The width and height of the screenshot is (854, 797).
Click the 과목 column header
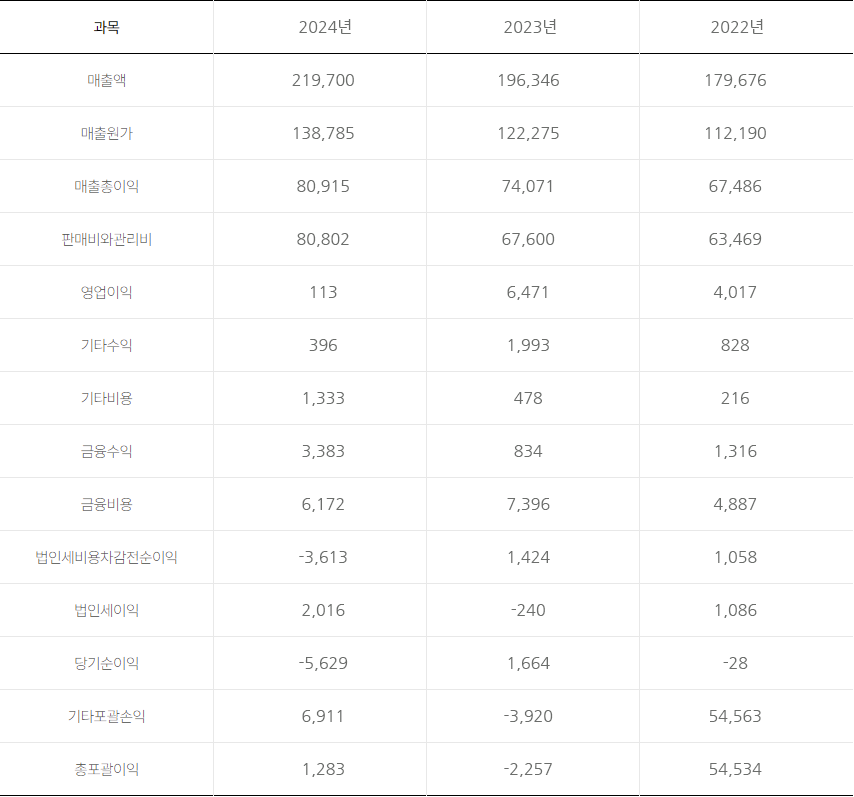pyautogui.click(x=106, y=27)
